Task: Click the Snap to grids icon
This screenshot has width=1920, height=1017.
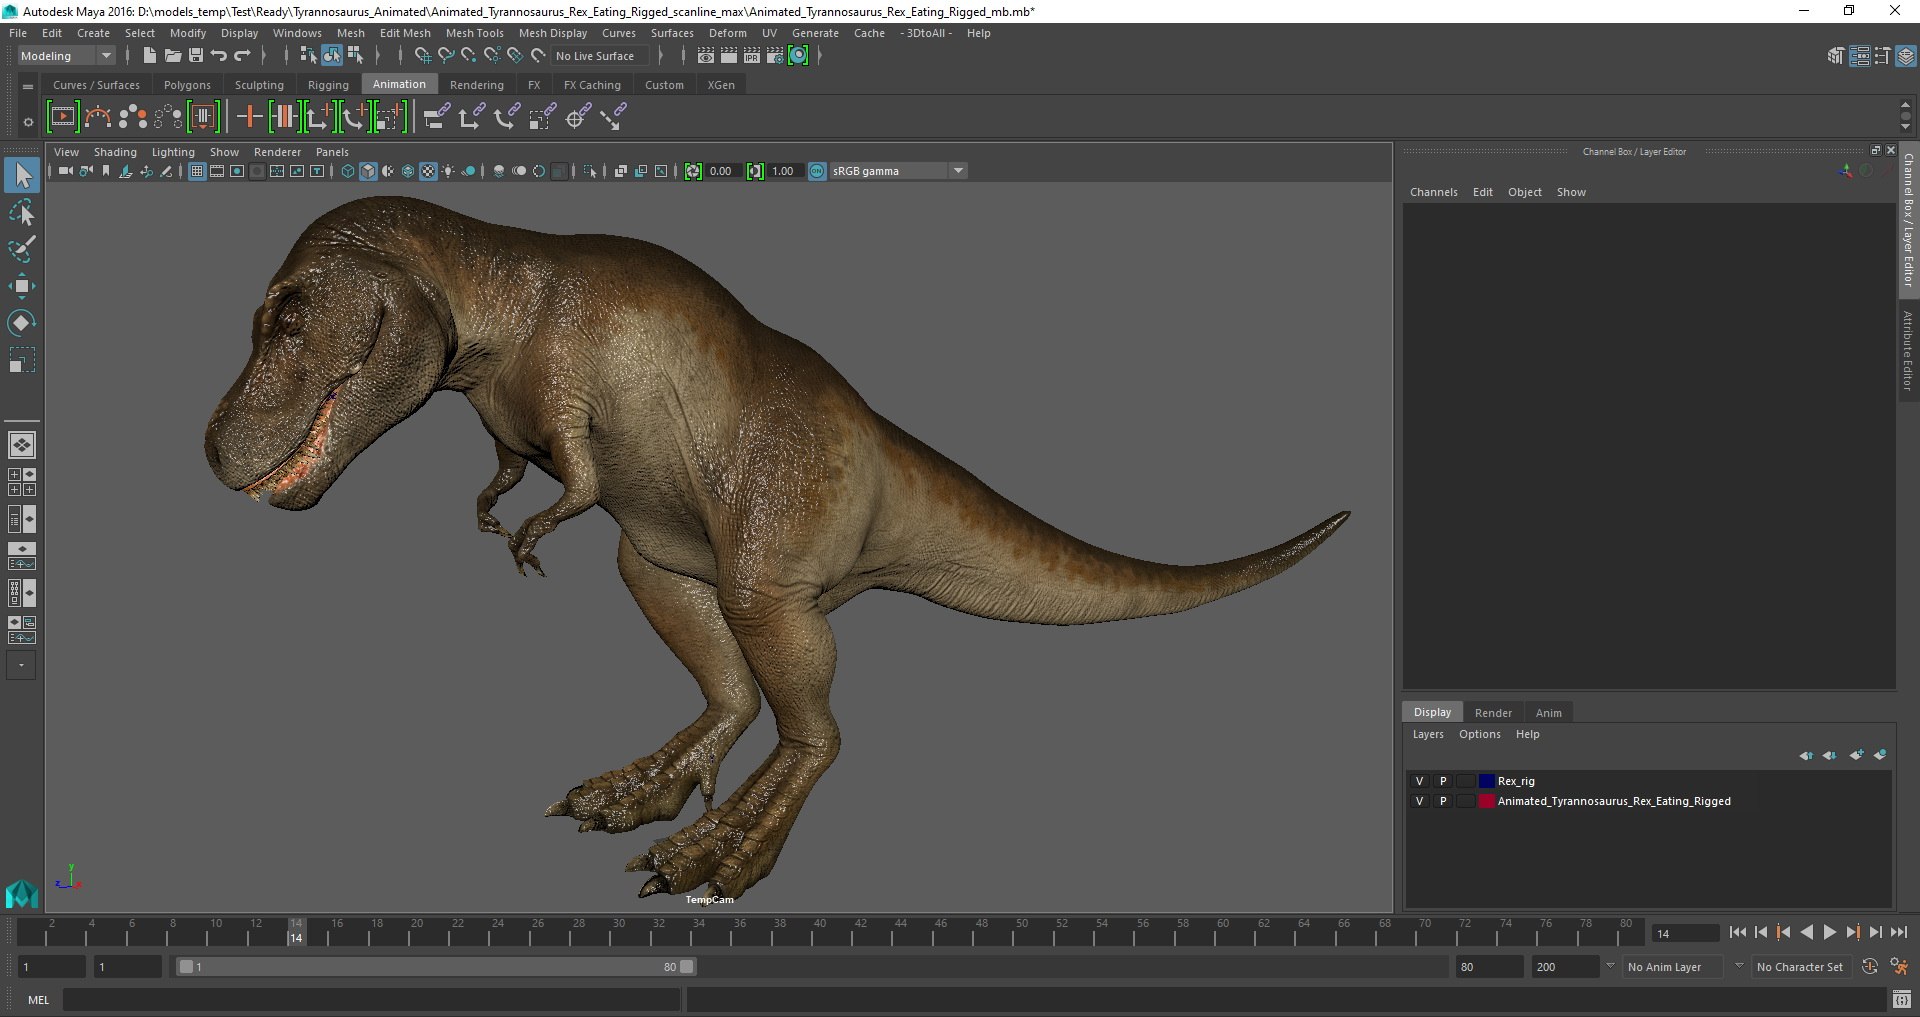Action: [x=423, y=56]
